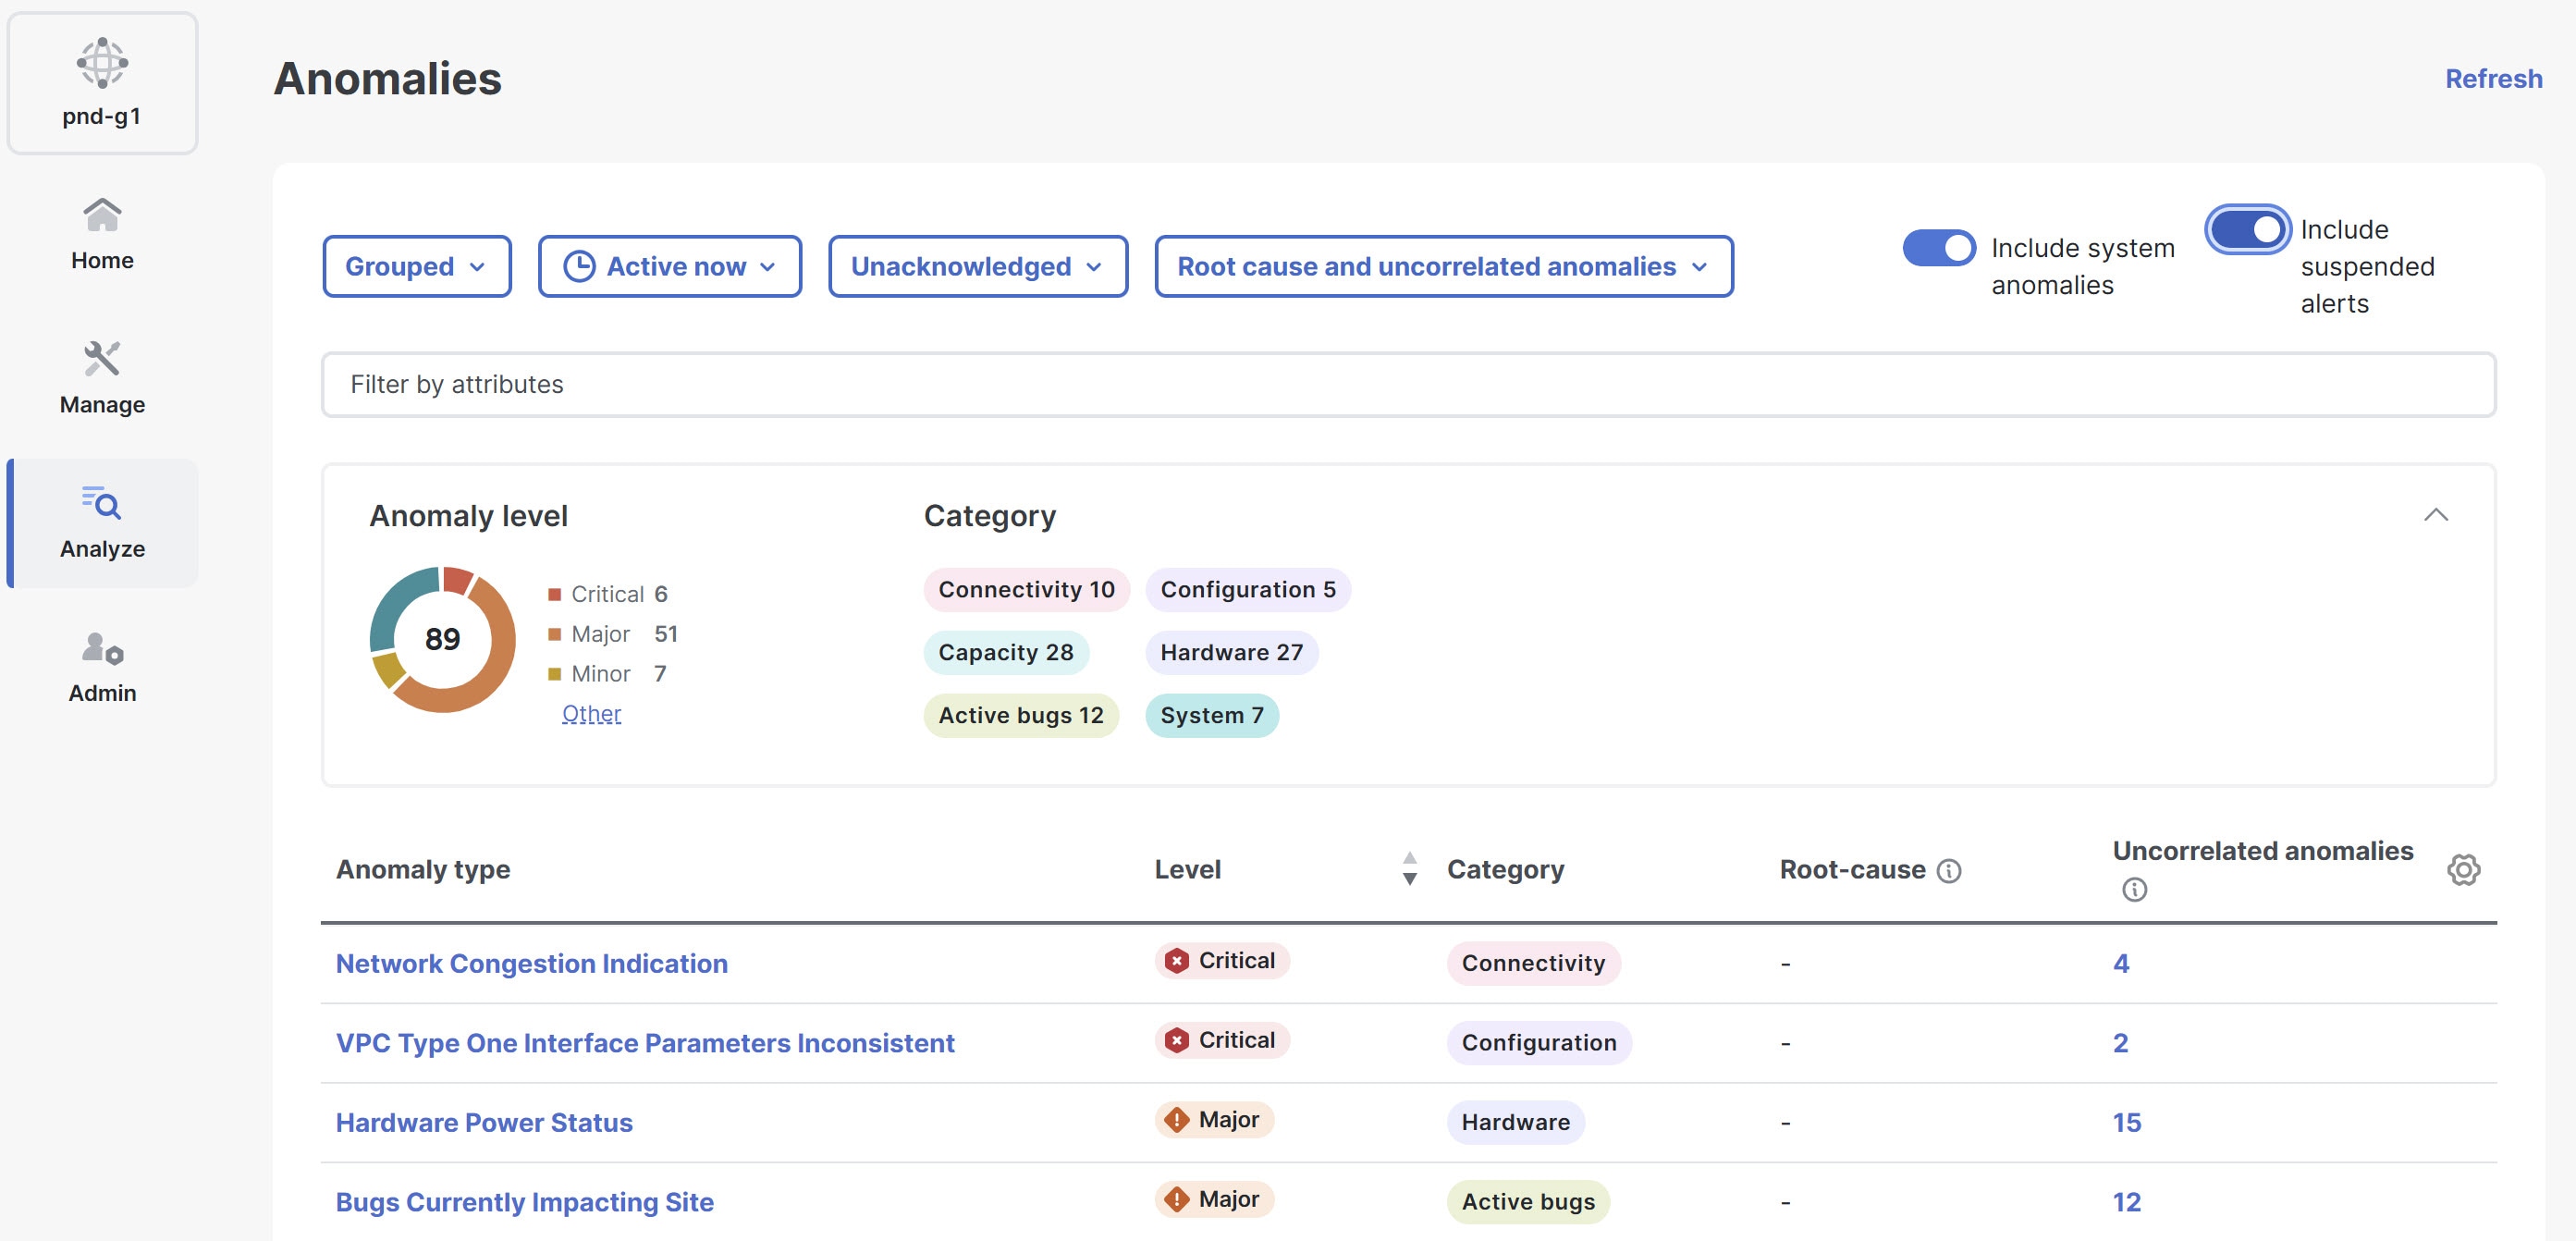
Task: Click the Refresh link
Action: [x=2493, y=79]
